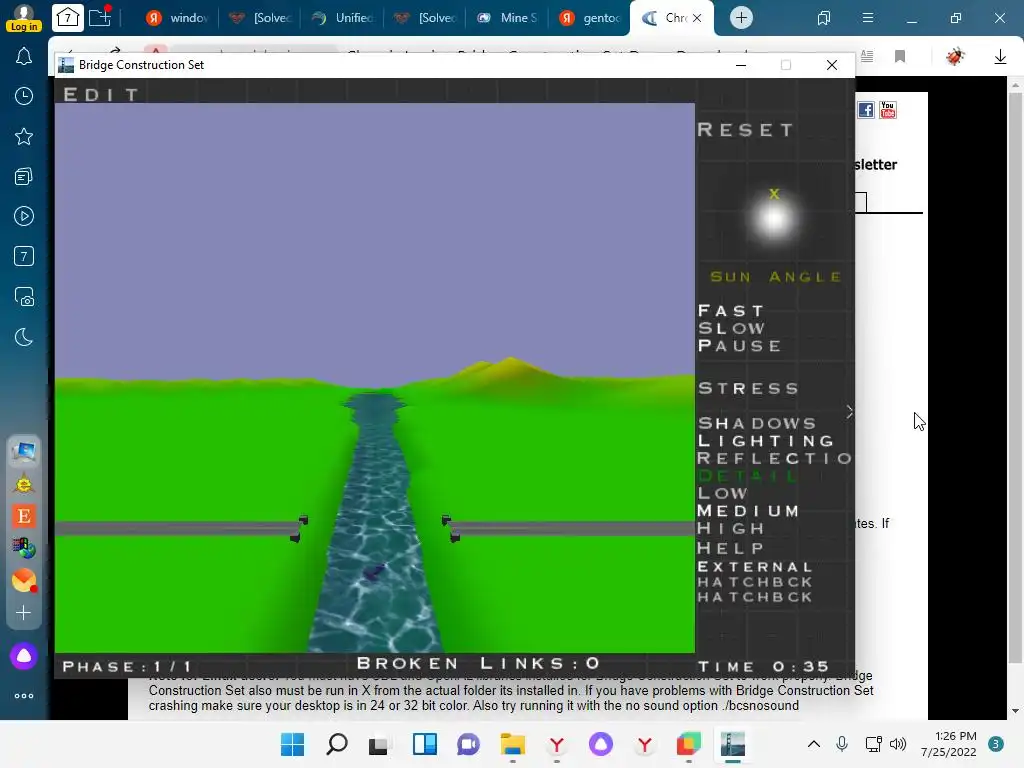The width and height of the screenshot is (1024, 768).
Task: Switch to the 'gentoc' tab
Action: (x=590, y=18)
